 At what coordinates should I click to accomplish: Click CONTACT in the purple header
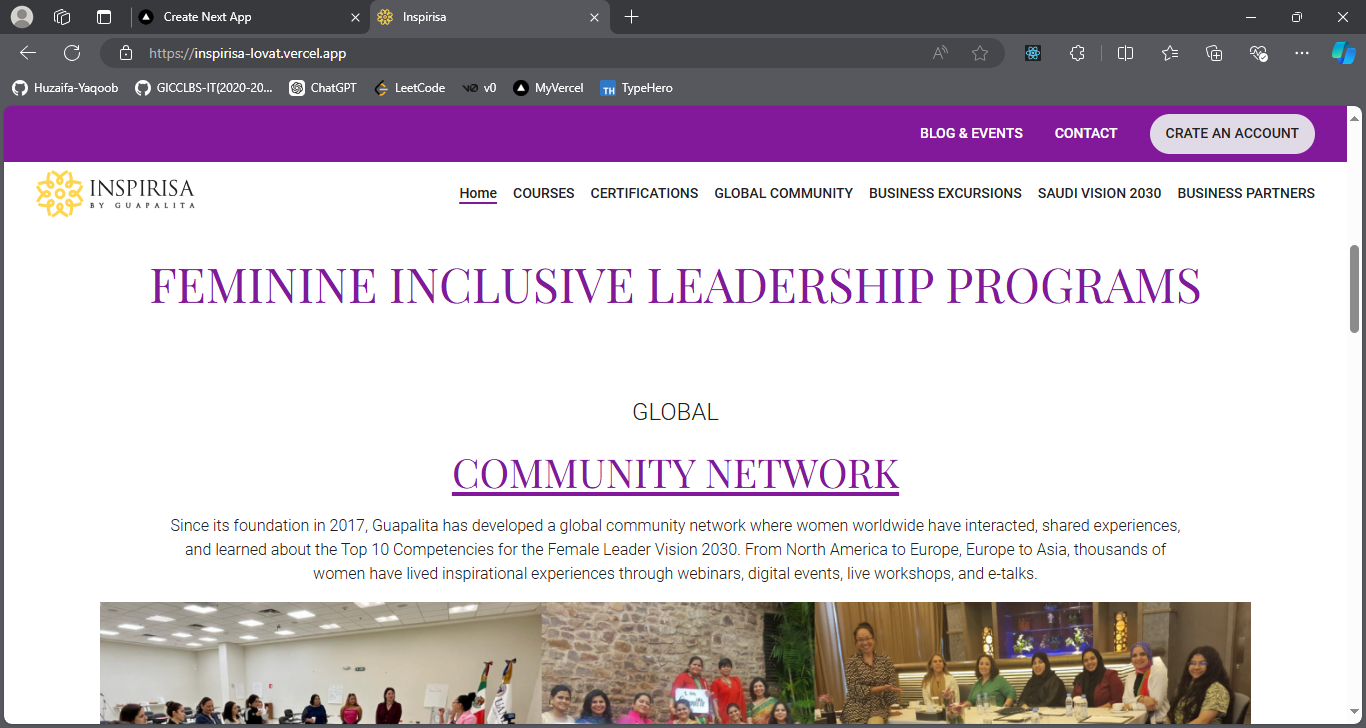point(1086,133)
